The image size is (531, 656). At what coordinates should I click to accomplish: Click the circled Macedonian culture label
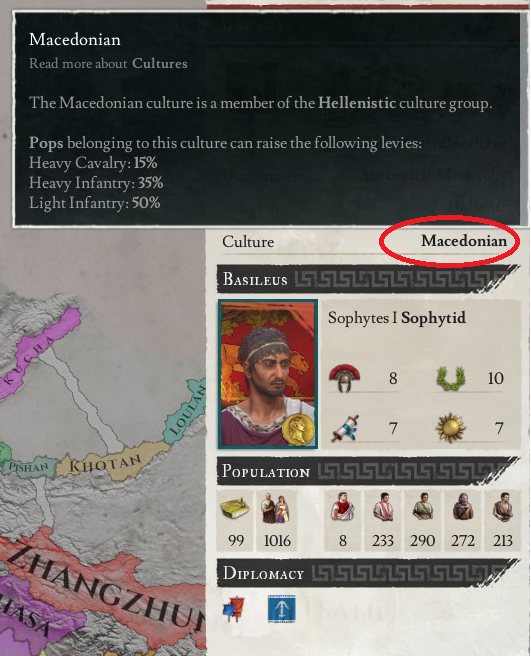464,241
